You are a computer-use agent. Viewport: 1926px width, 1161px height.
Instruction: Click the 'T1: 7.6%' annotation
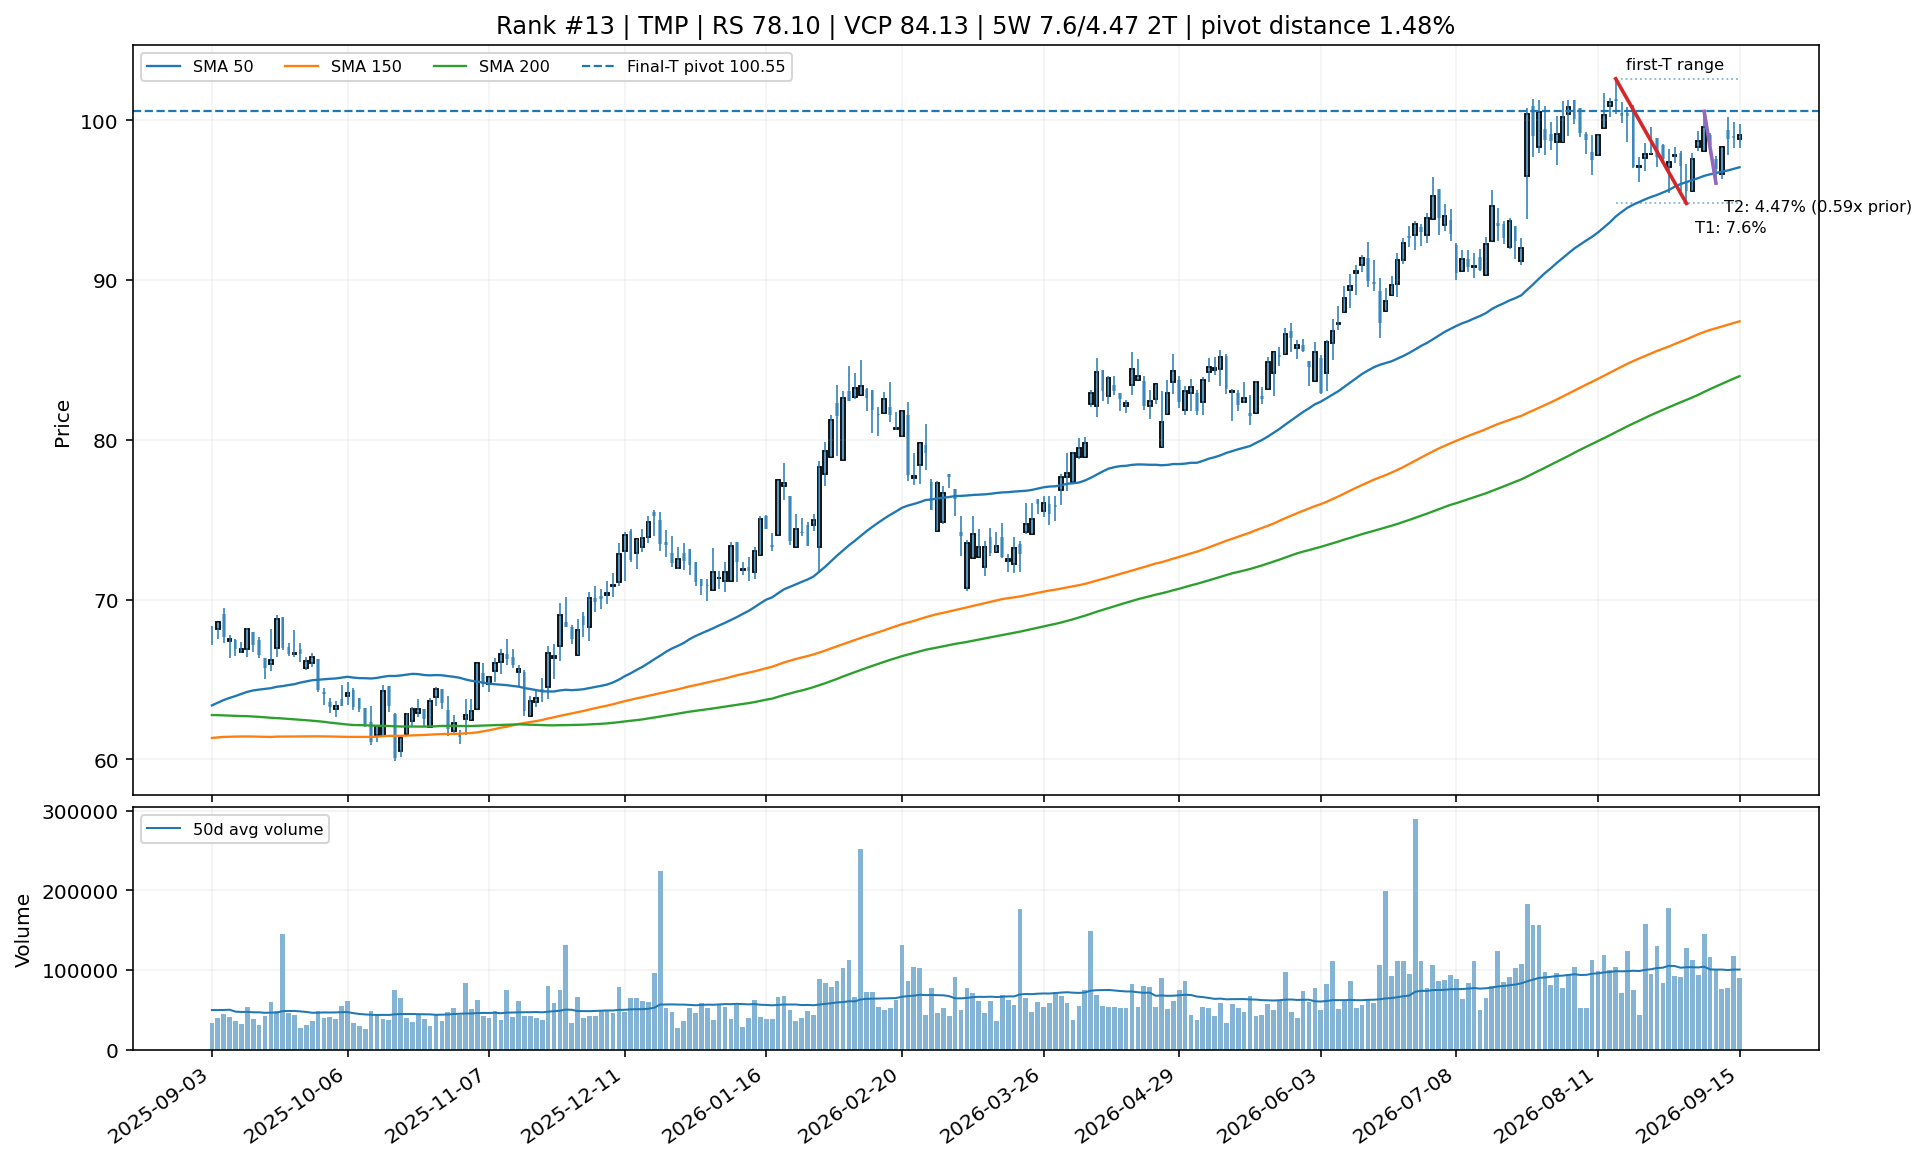pyautogui.click(x=1730, y=228)
